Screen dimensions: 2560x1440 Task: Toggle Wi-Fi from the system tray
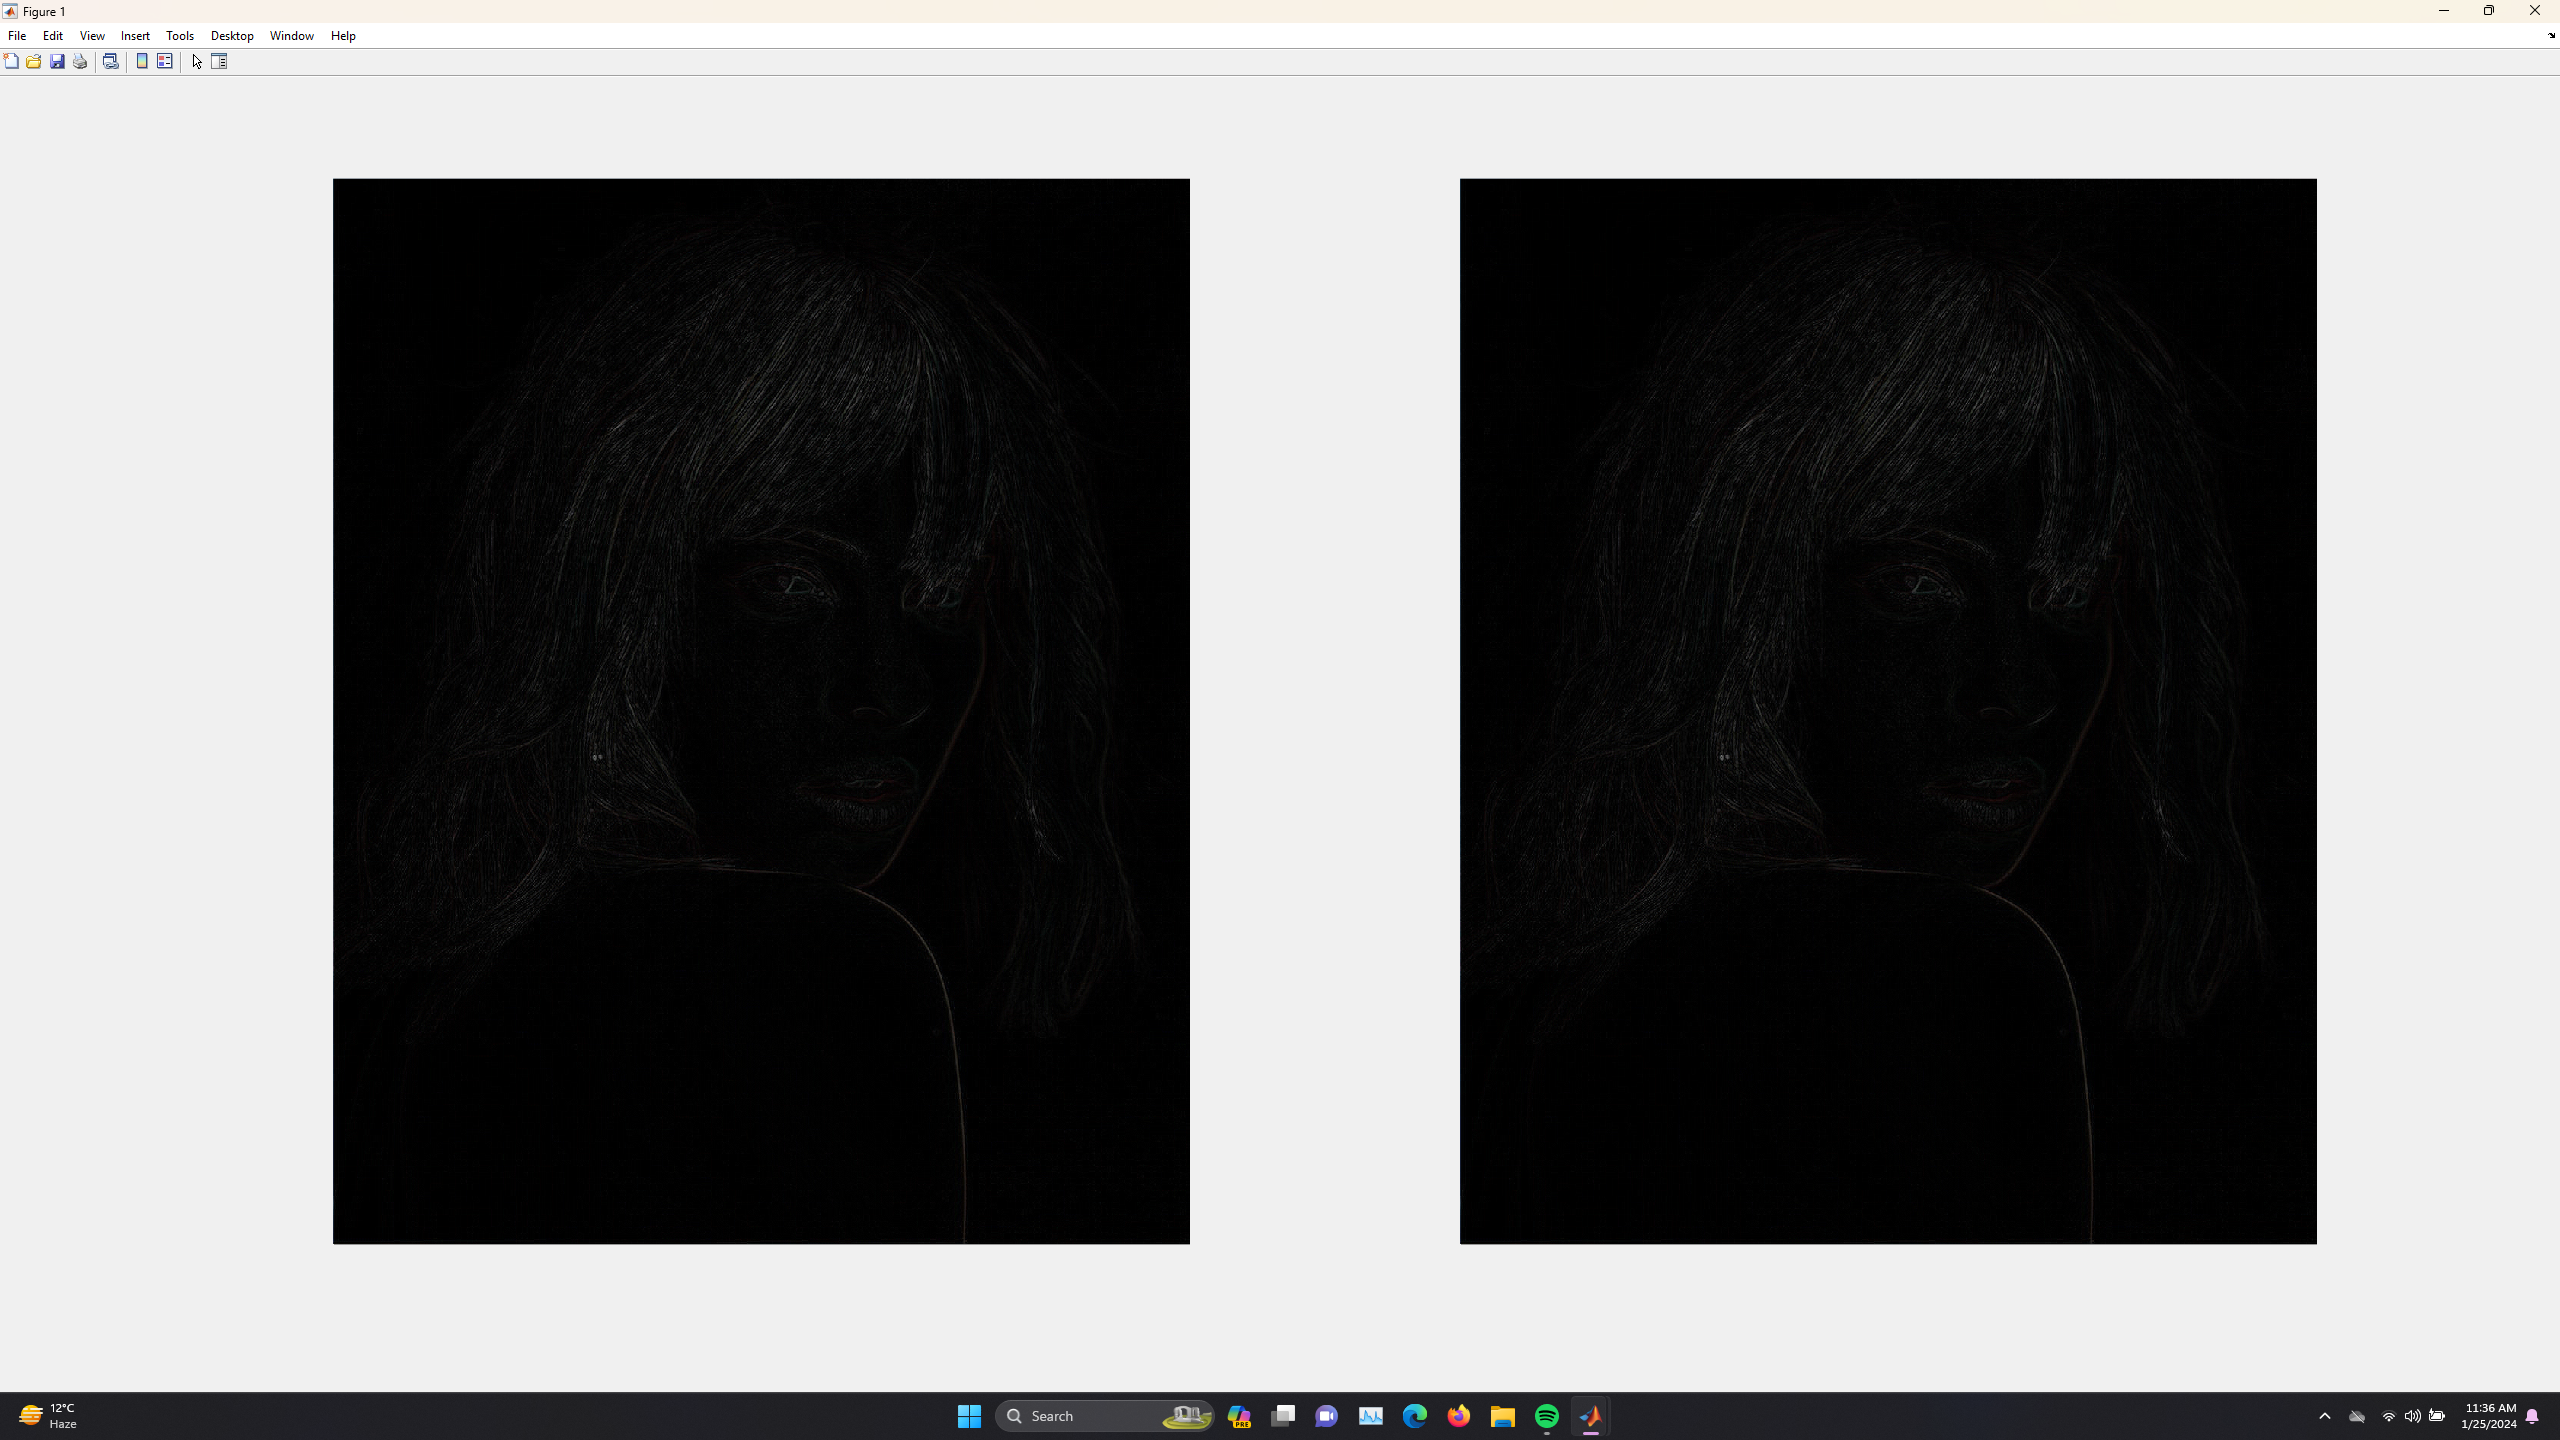point(2388,1416)
